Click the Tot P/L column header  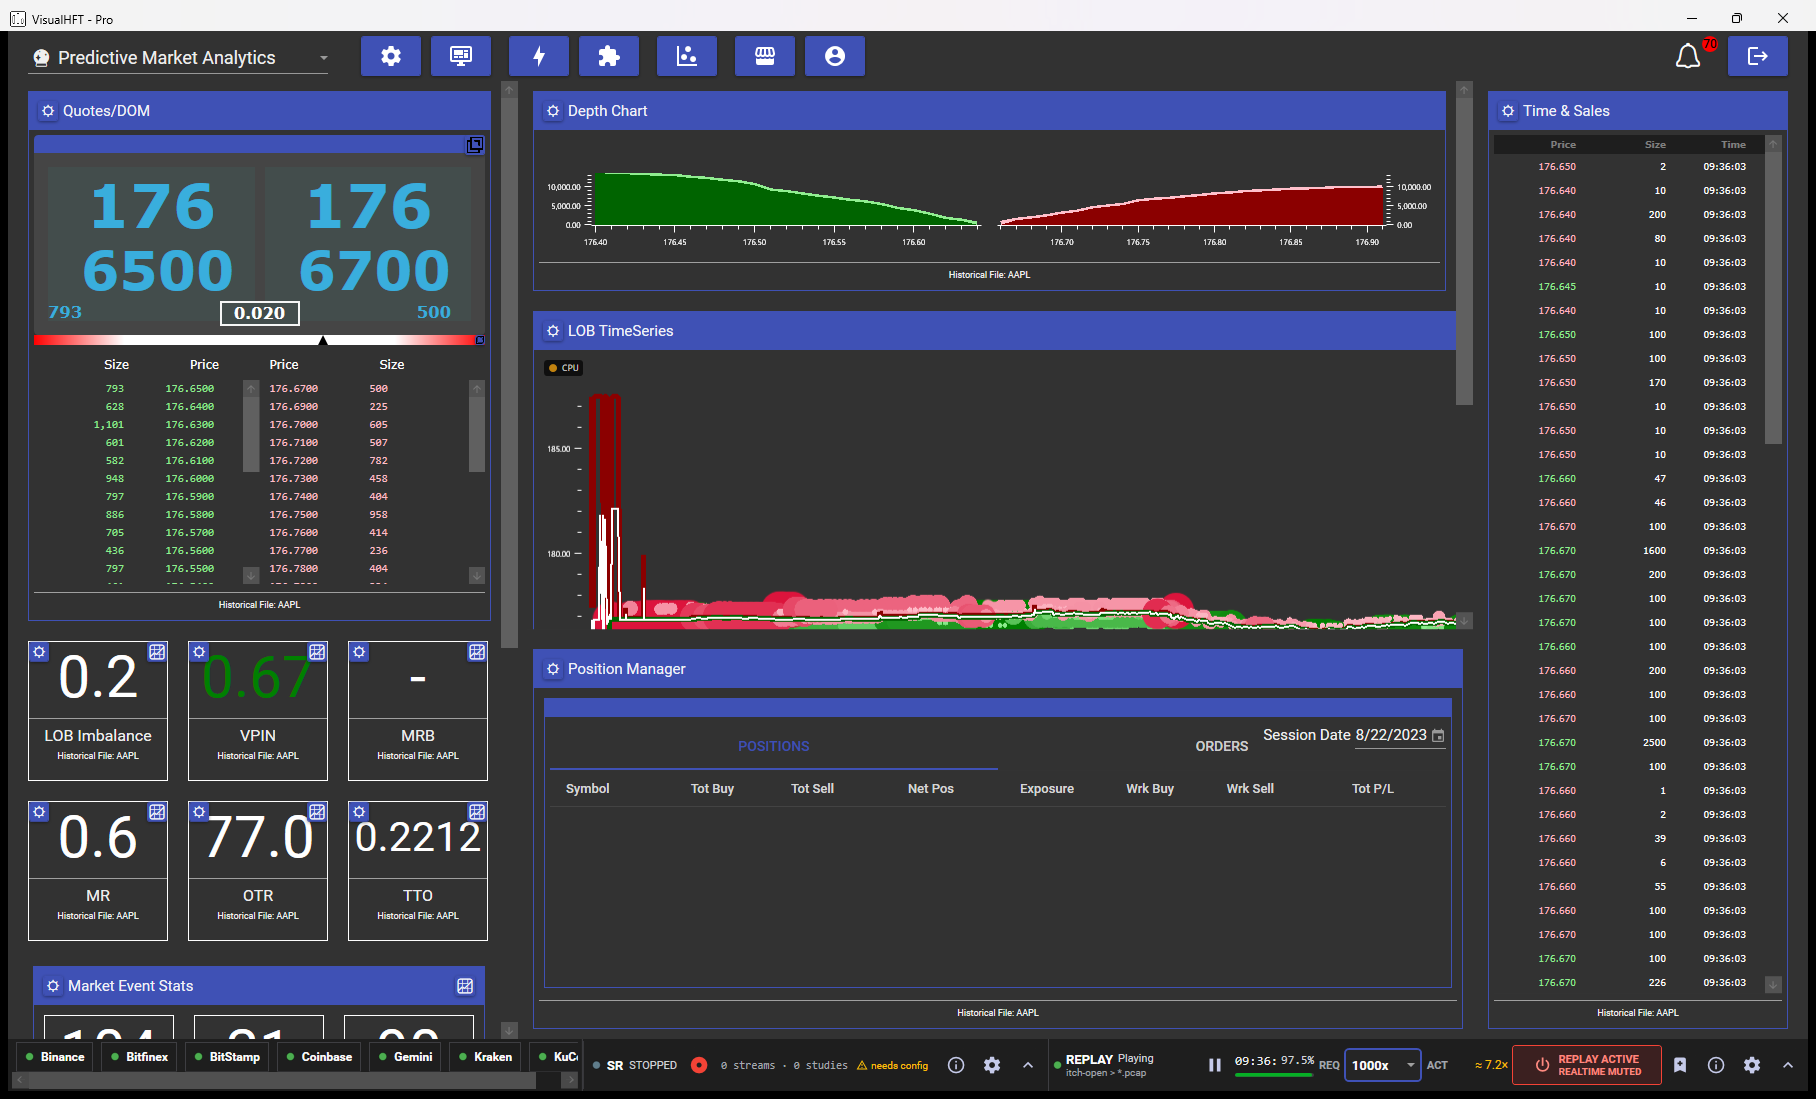click(1372, 789)
